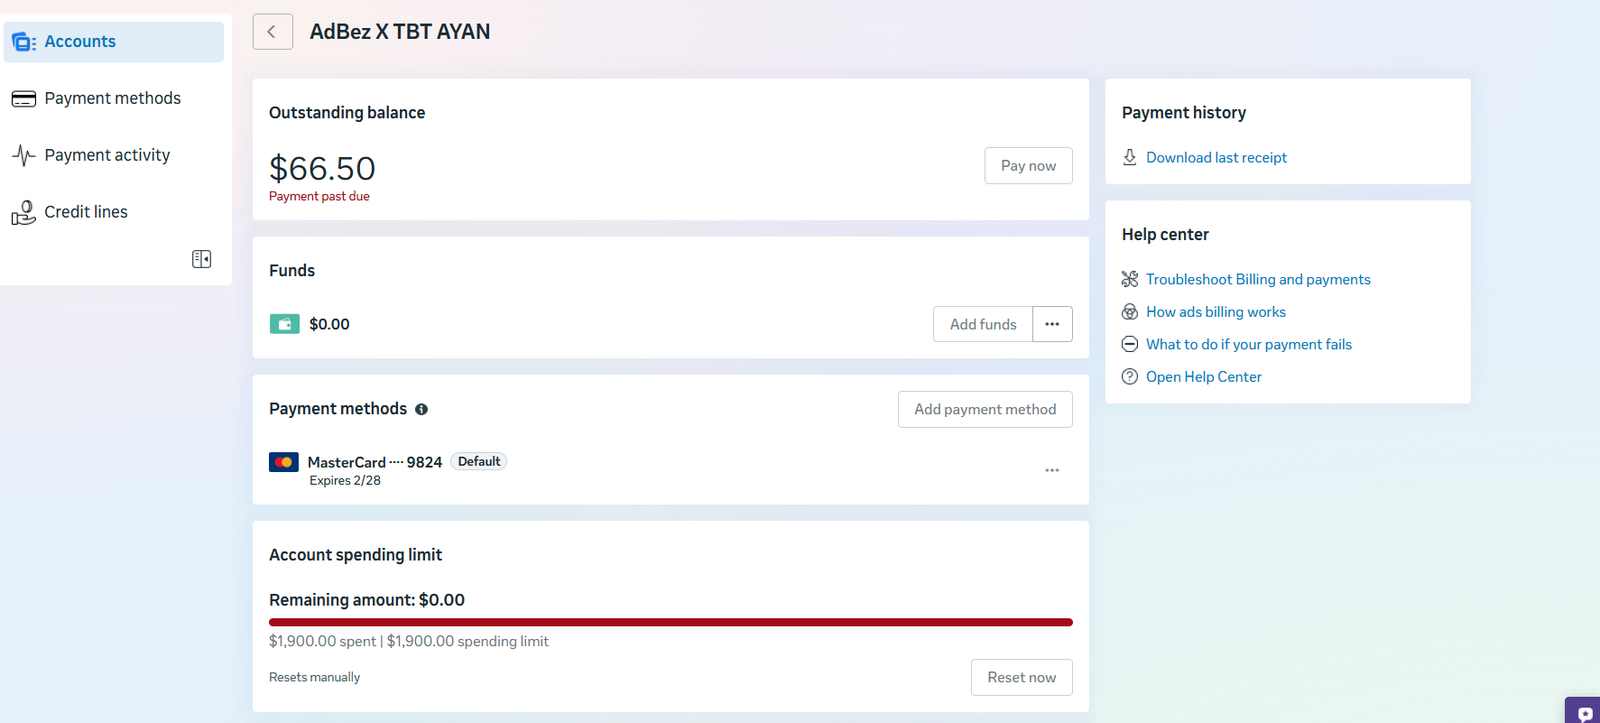Click the Accounts sidebar icon
This screenshot has height=723, width=1600.
click(x=24, y=42)
